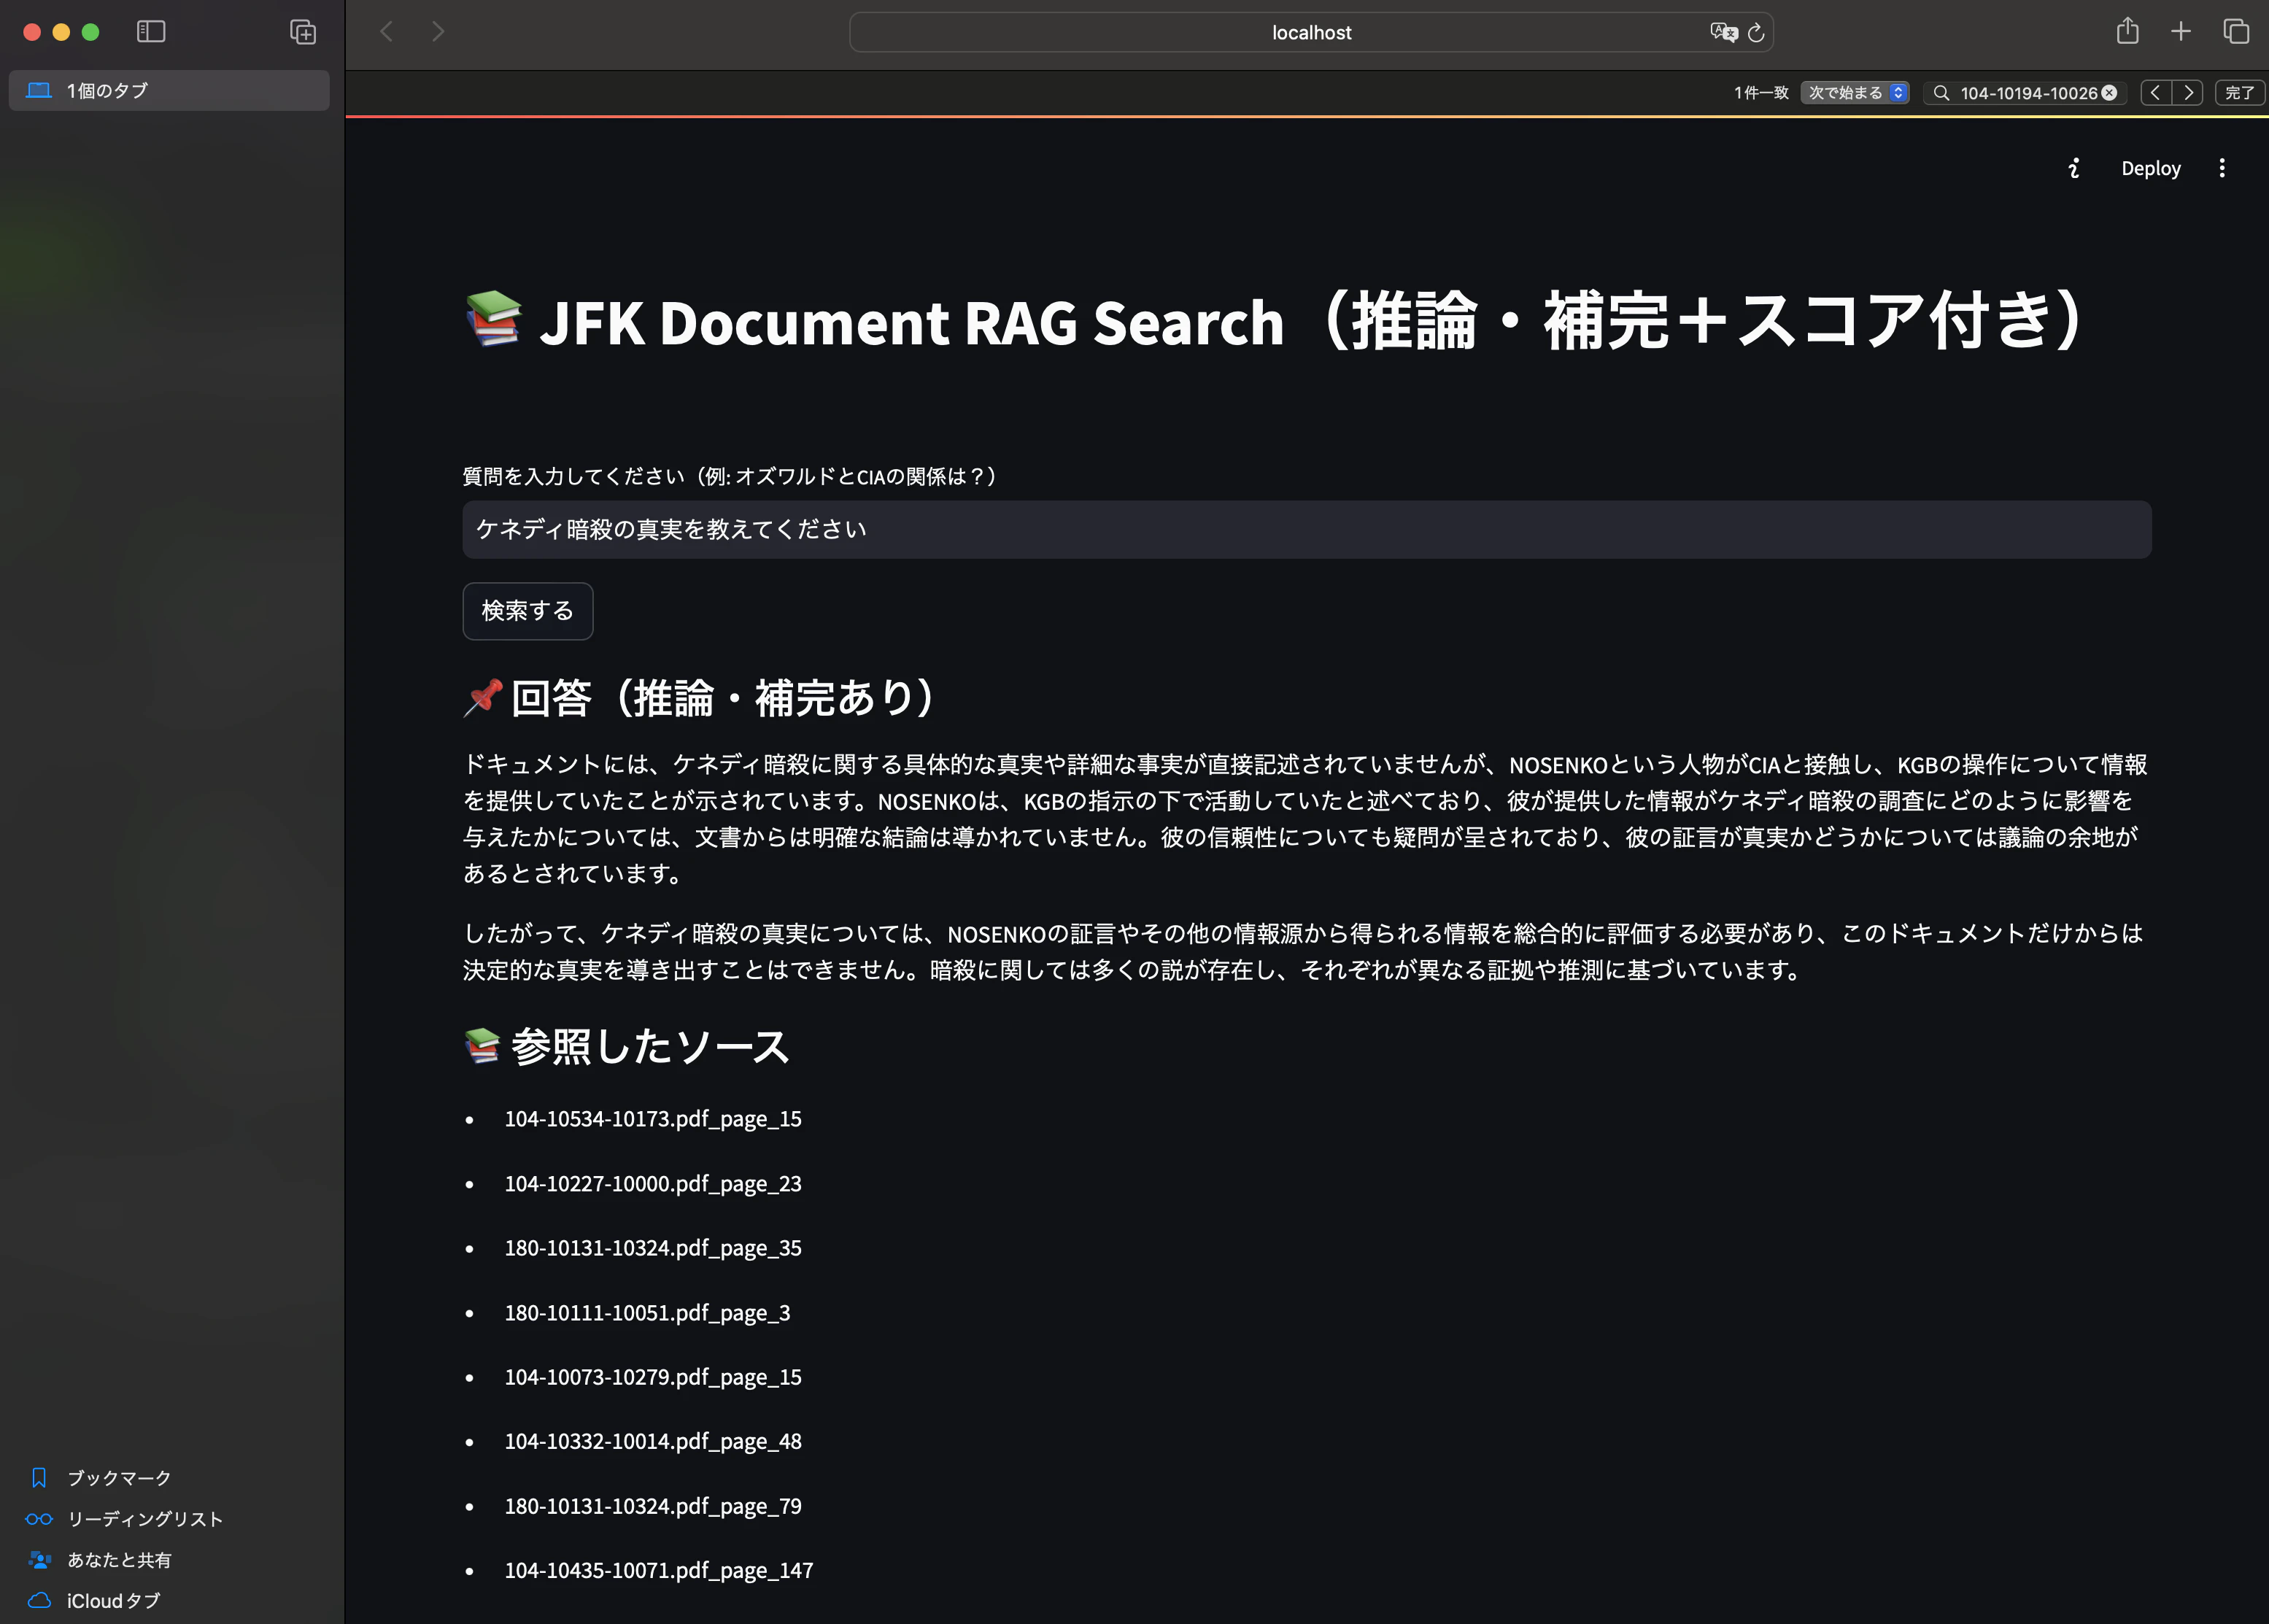Clear the find text 104-10194-10026
The width and height of the screenshot is (2269, 1624).
click(2109, 93)
